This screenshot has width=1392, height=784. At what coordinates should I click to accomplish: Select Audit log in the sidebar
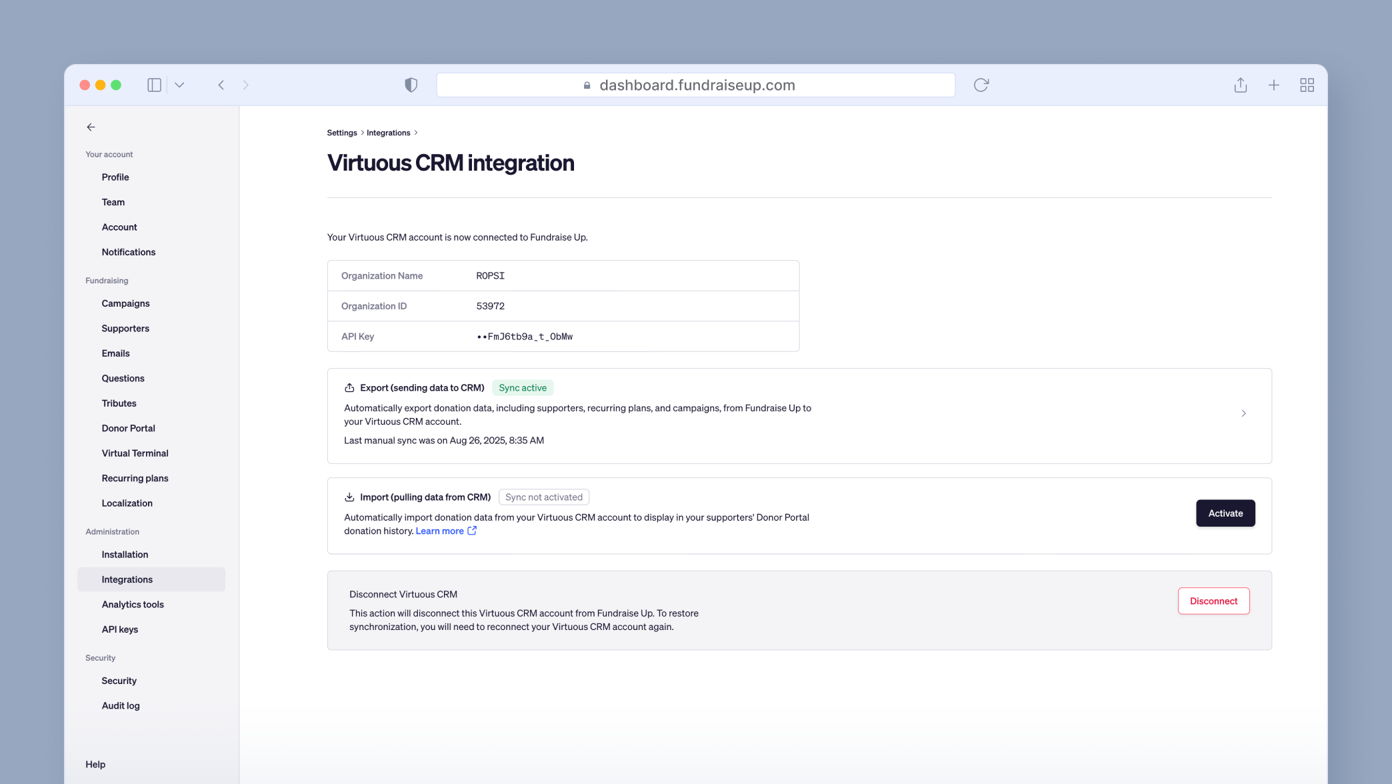[120, 705]
